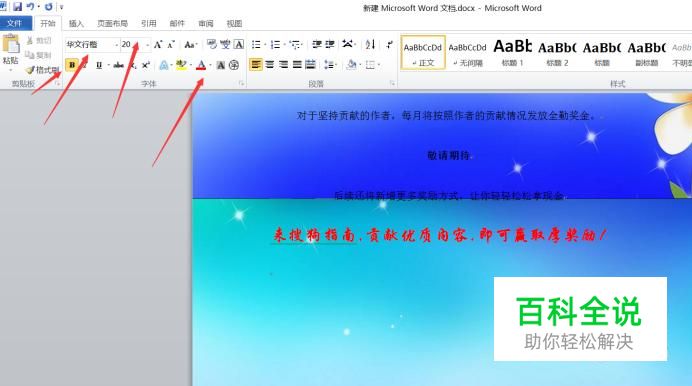The image size is (692, 386).
Task: Toggle distributed alignment
Action: (x=311, y=65)
